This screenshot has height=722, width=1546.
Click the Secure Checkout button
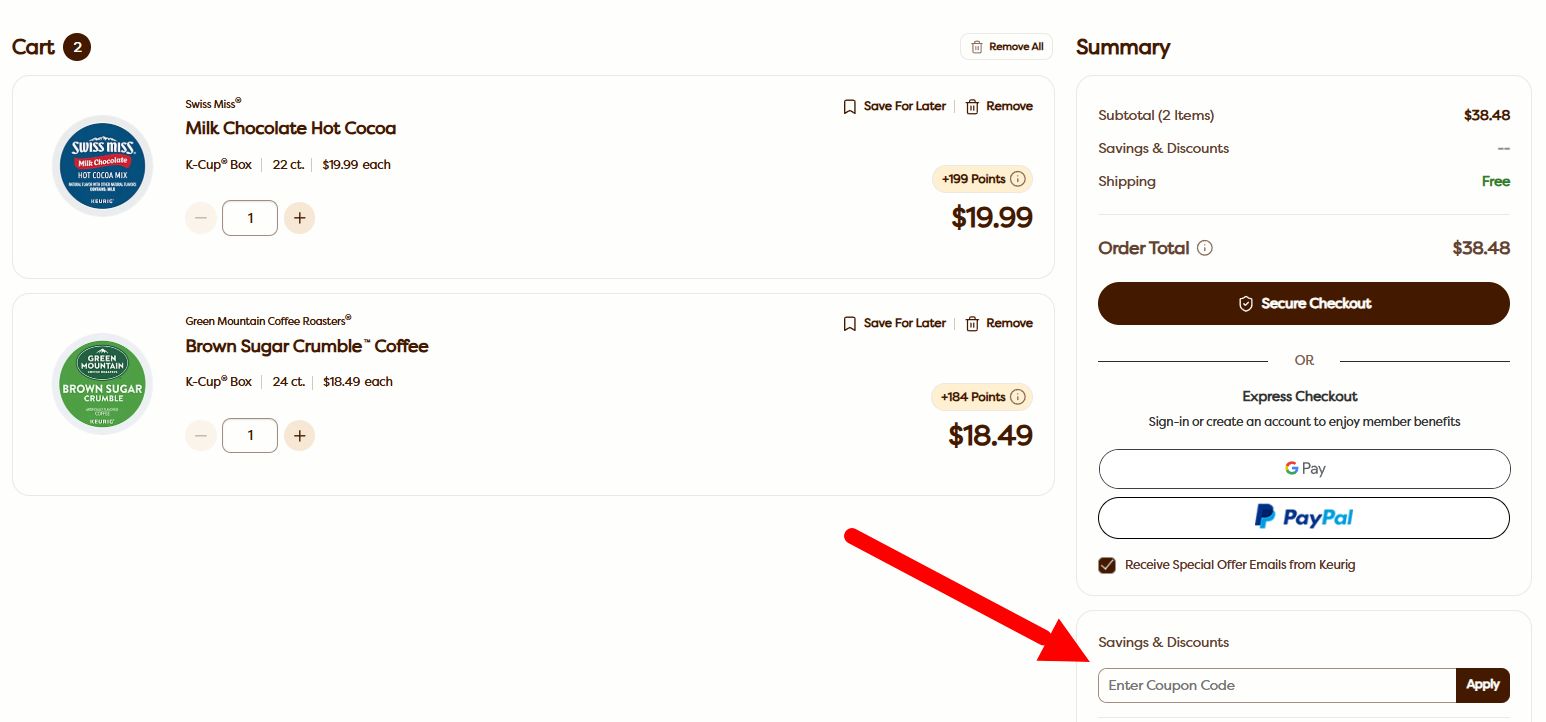click(x=1303, y=303)
